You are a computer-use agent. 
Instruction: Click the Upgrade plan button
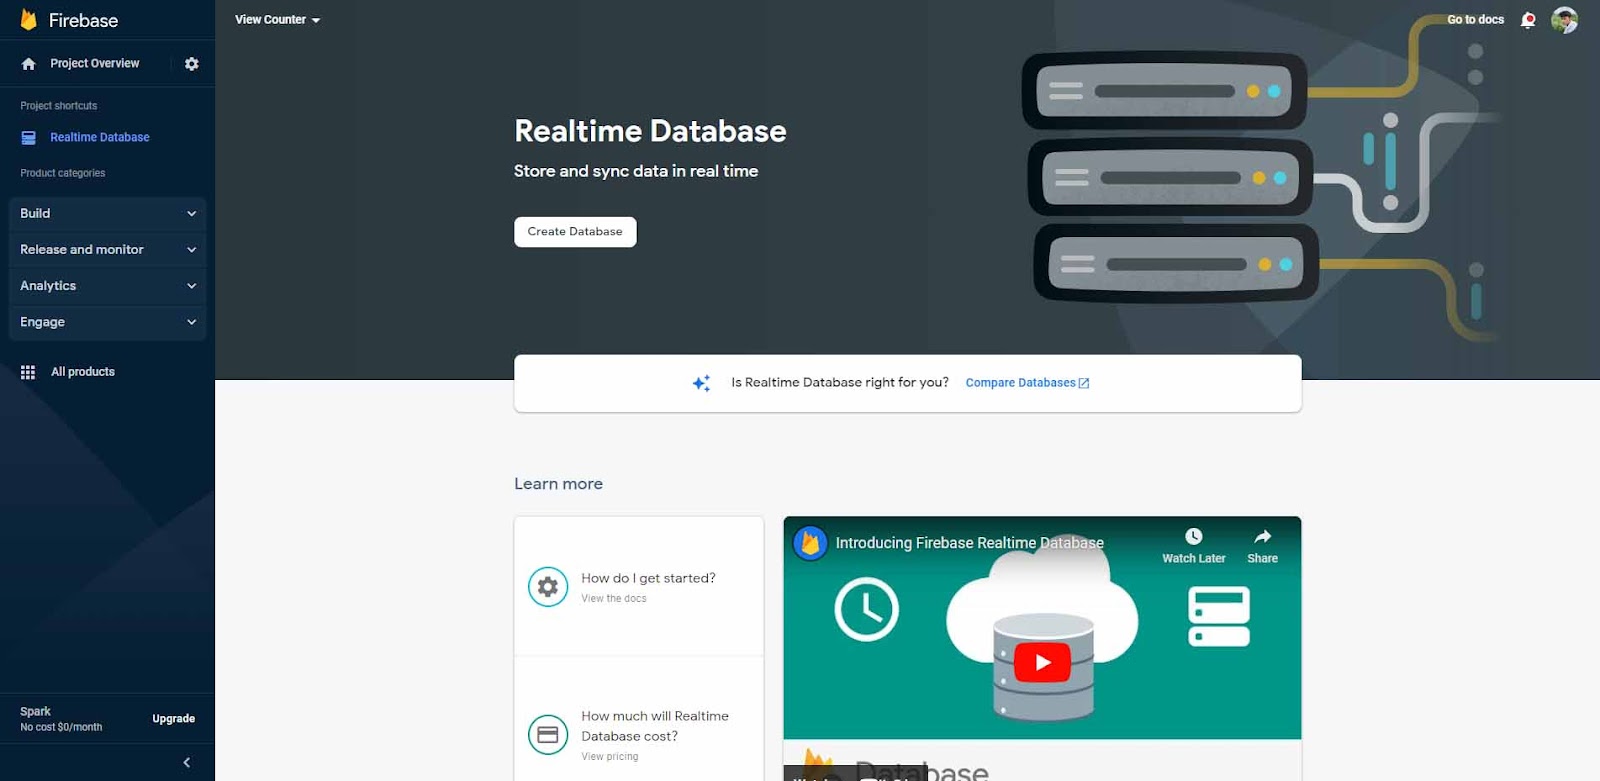click(x=174, y=719)
